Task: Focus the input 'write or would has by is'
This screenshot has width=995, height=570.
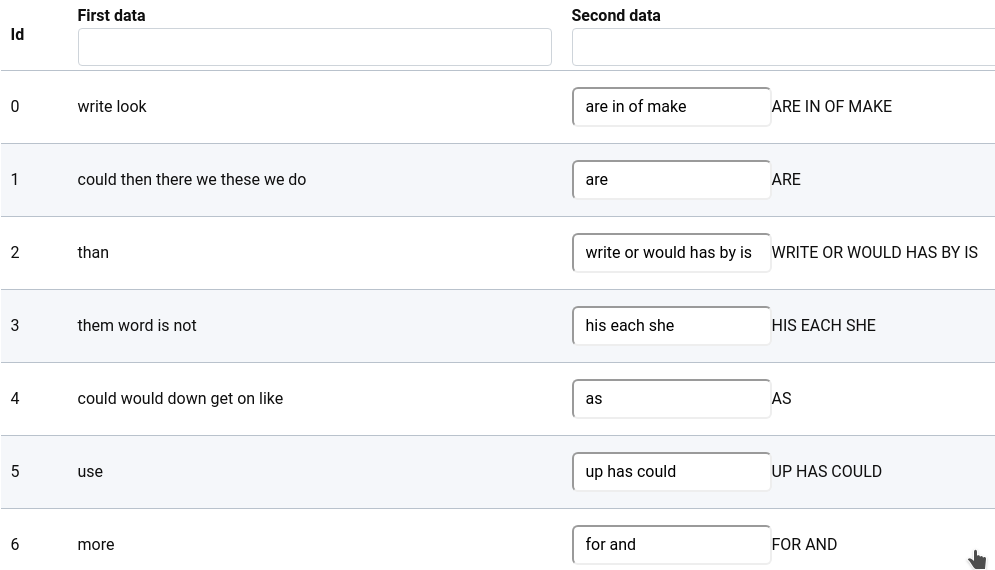Action: click(671, 253)
